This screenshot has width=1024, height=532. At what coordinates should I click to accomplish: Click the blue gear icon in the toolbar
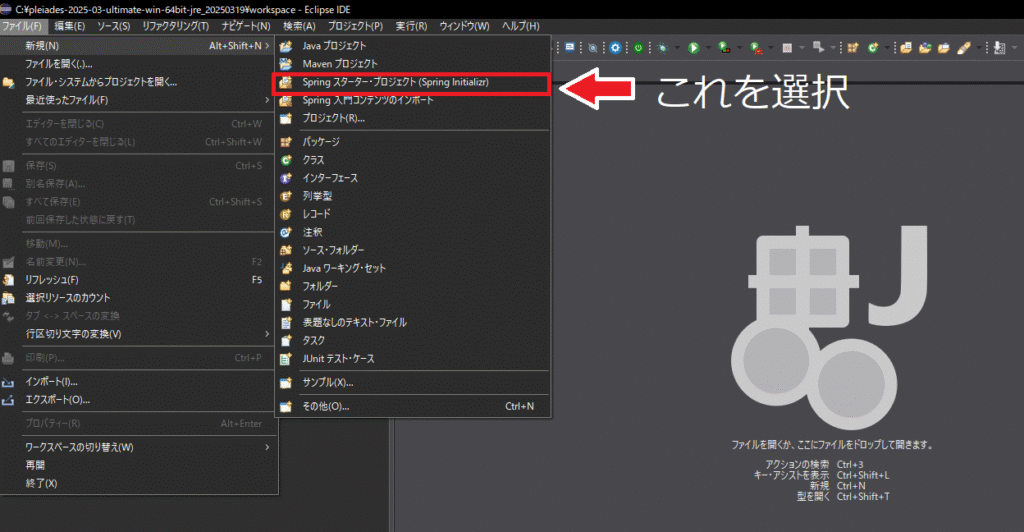[x=615, y=48]
